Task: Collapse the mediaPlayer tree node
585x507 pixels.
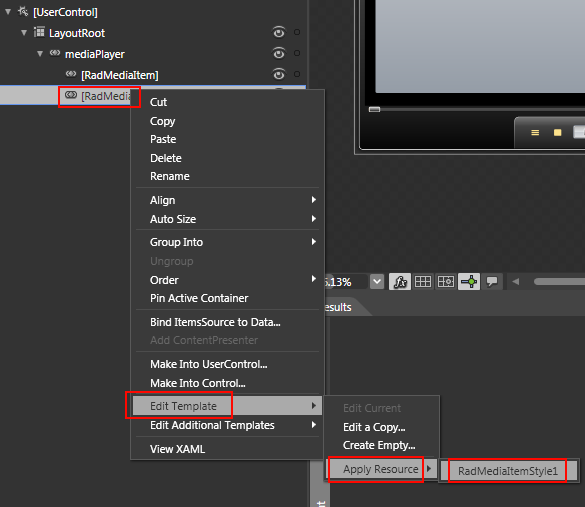Action: 40,54
